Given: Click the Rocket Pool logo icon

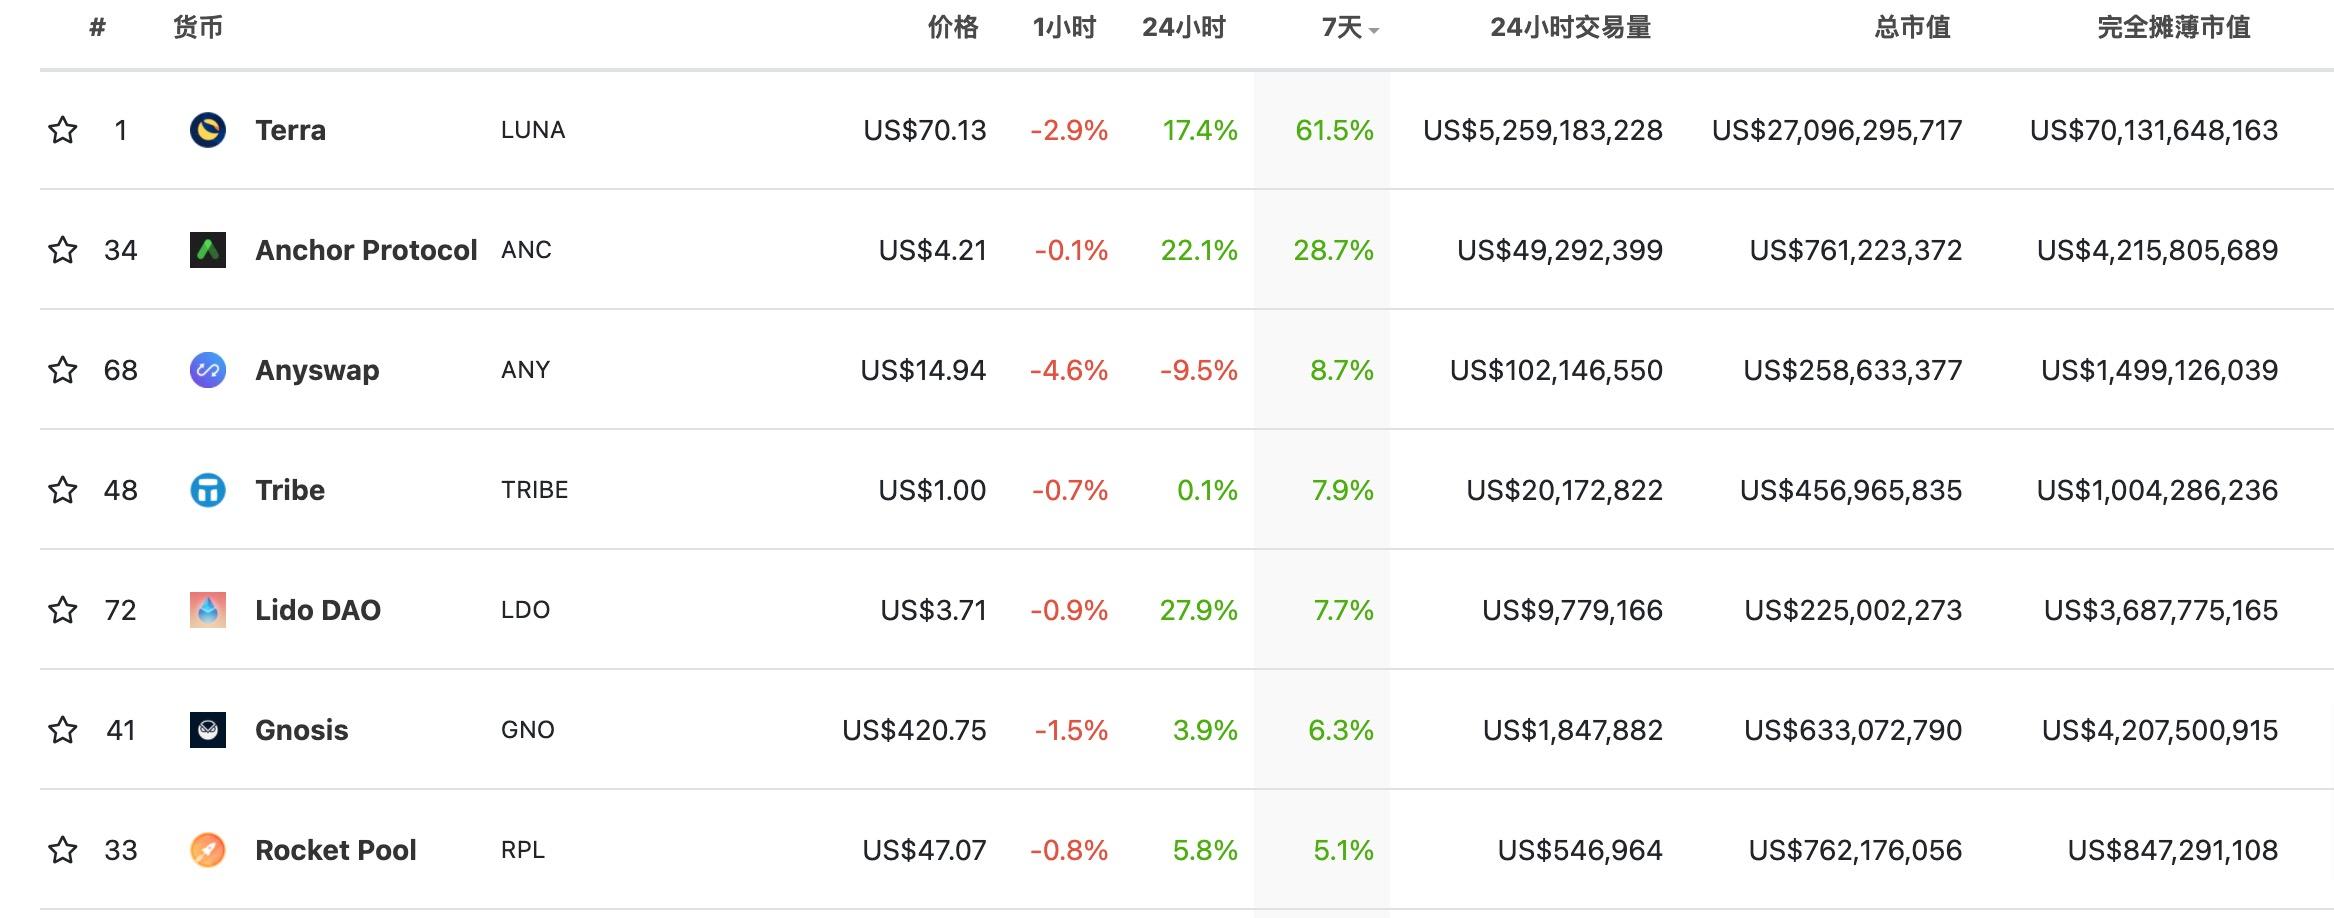Looking at the screenshot, I should pyautogui.click(x=208, y=850).
